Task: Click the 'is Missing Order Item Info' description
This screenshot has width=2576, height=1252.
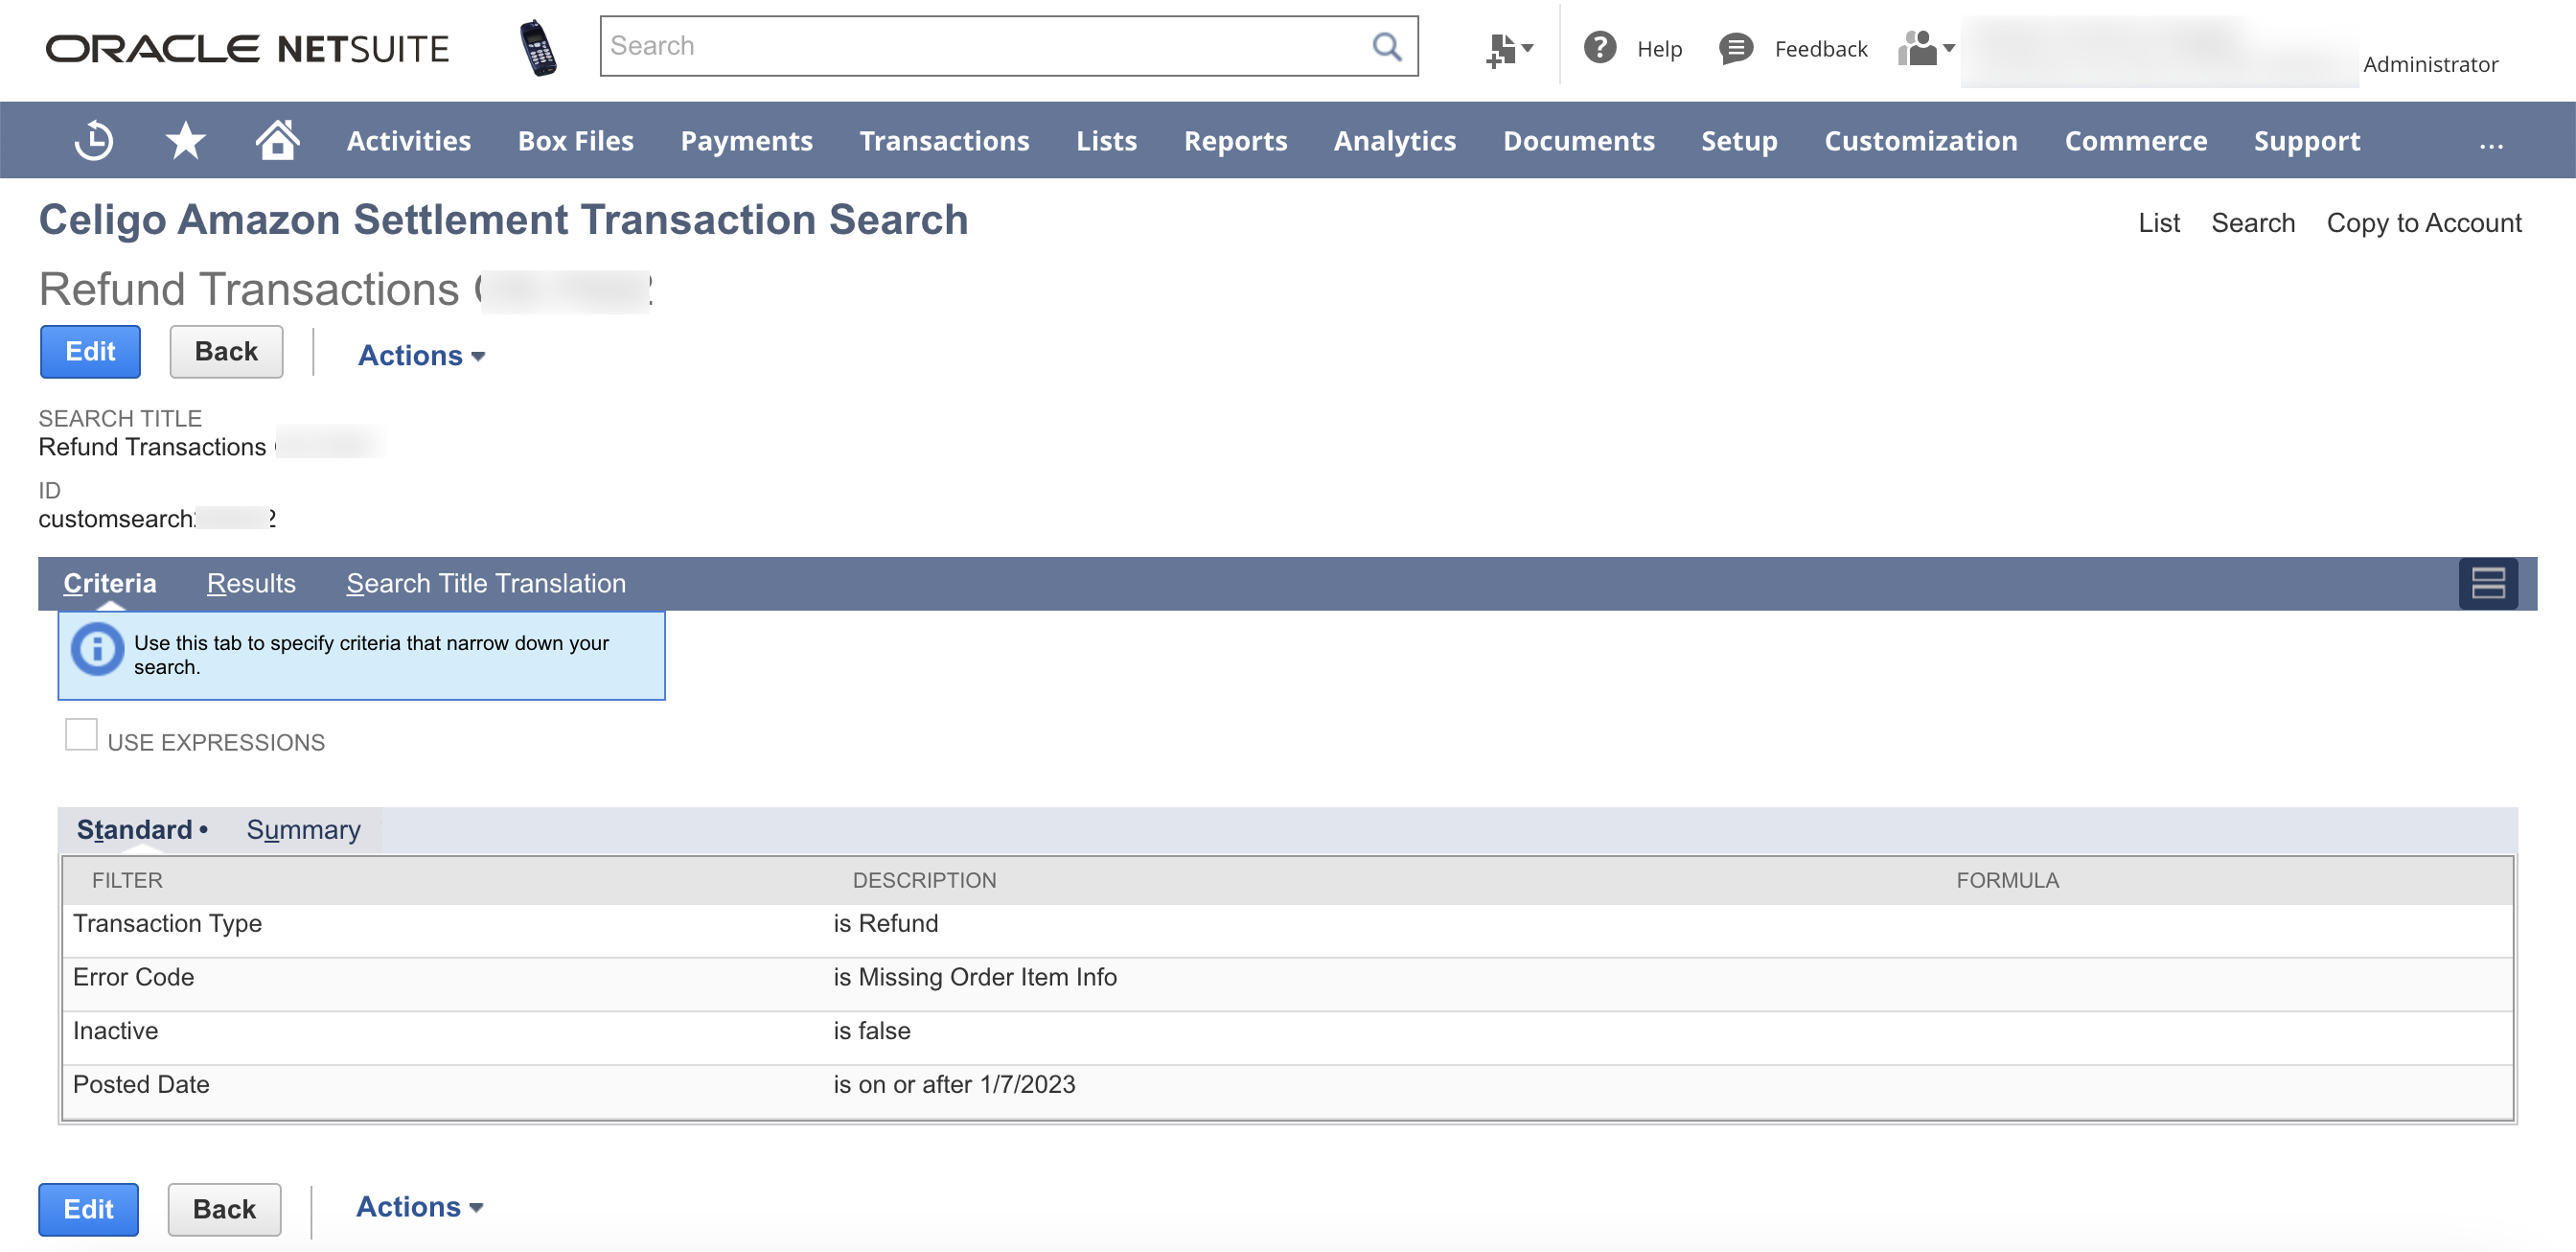Action: 974,977
